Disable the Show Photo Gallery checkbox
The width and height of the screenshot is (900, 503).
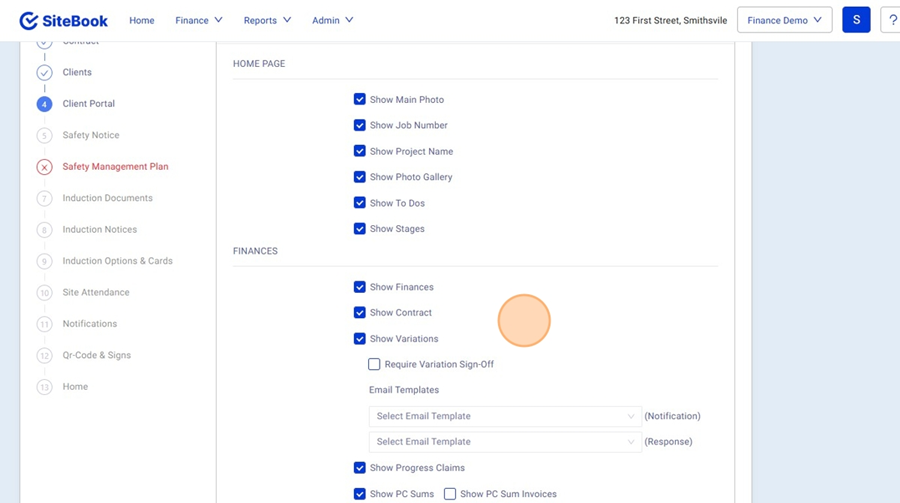(360, 177)
